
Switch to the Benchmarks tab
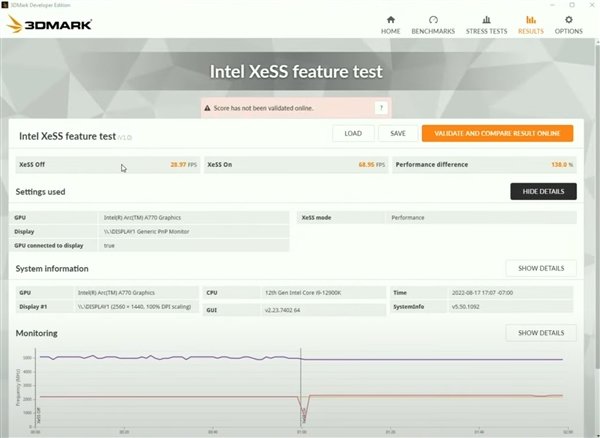click(433, 25)
